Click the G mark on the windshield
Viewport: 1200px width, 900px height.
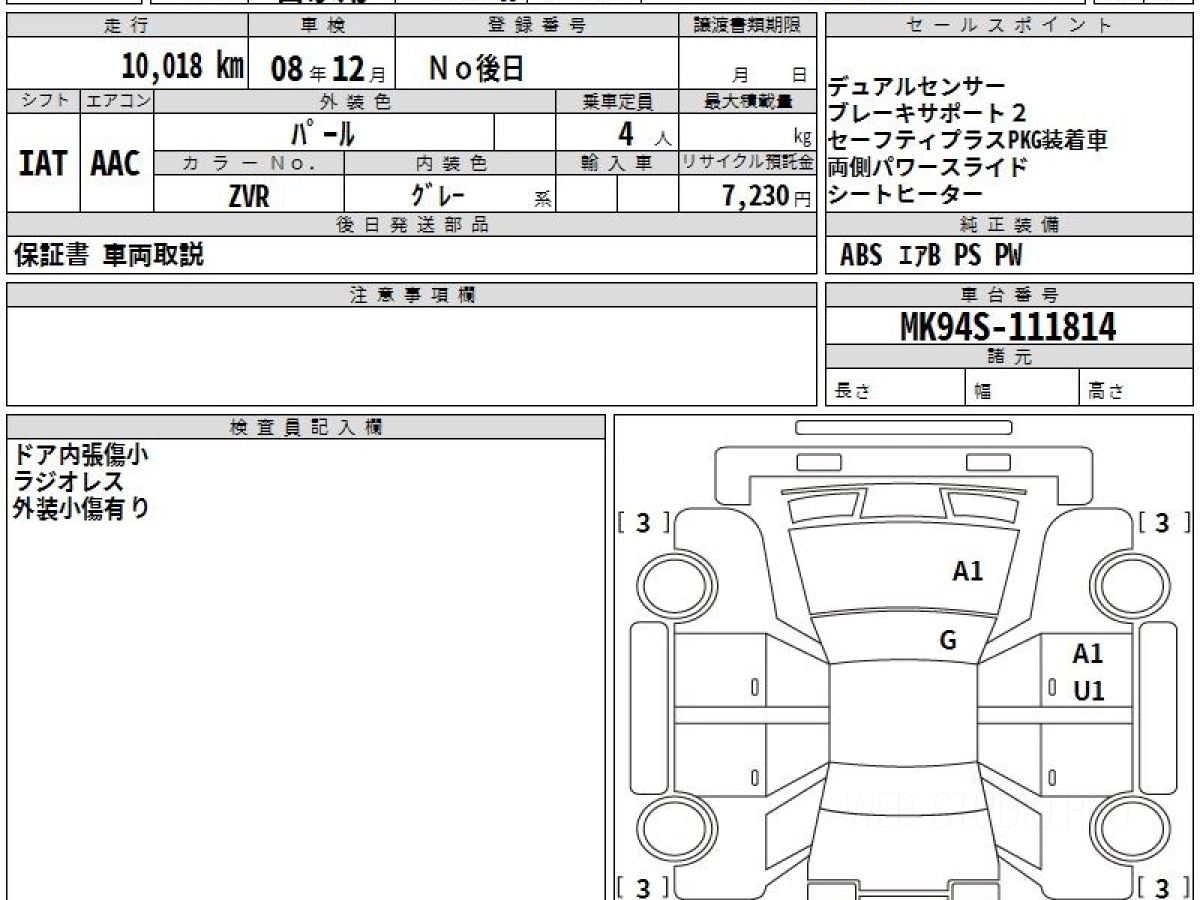[947, 641]
